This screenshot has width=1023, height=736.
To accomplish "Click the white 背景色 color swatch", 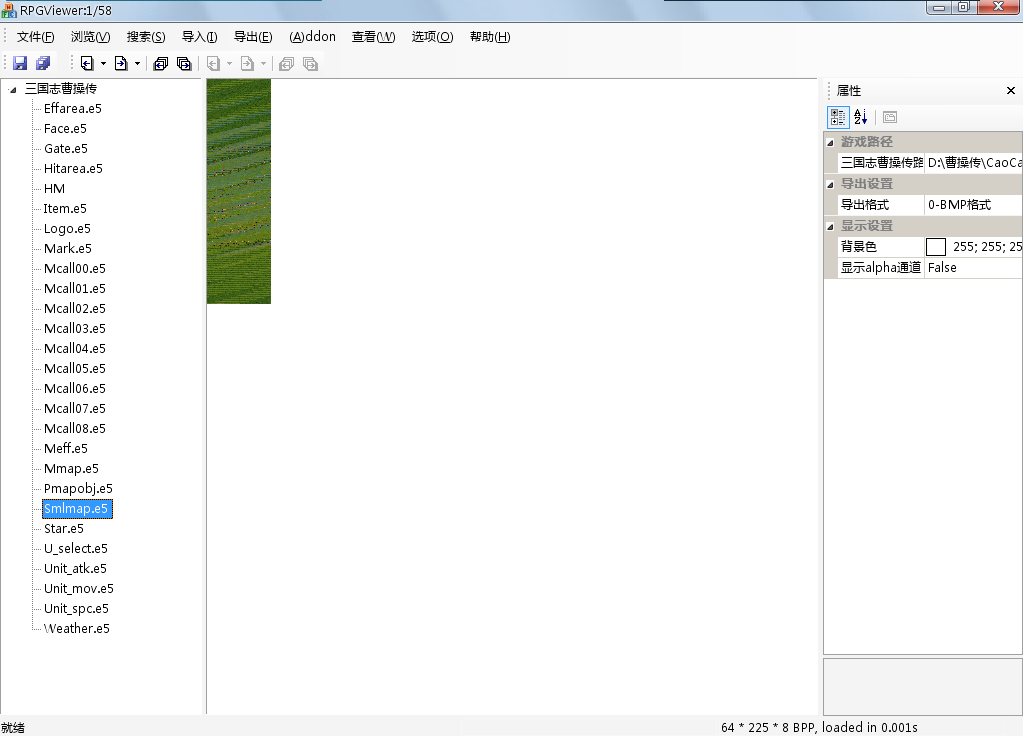I will point(936,247).
